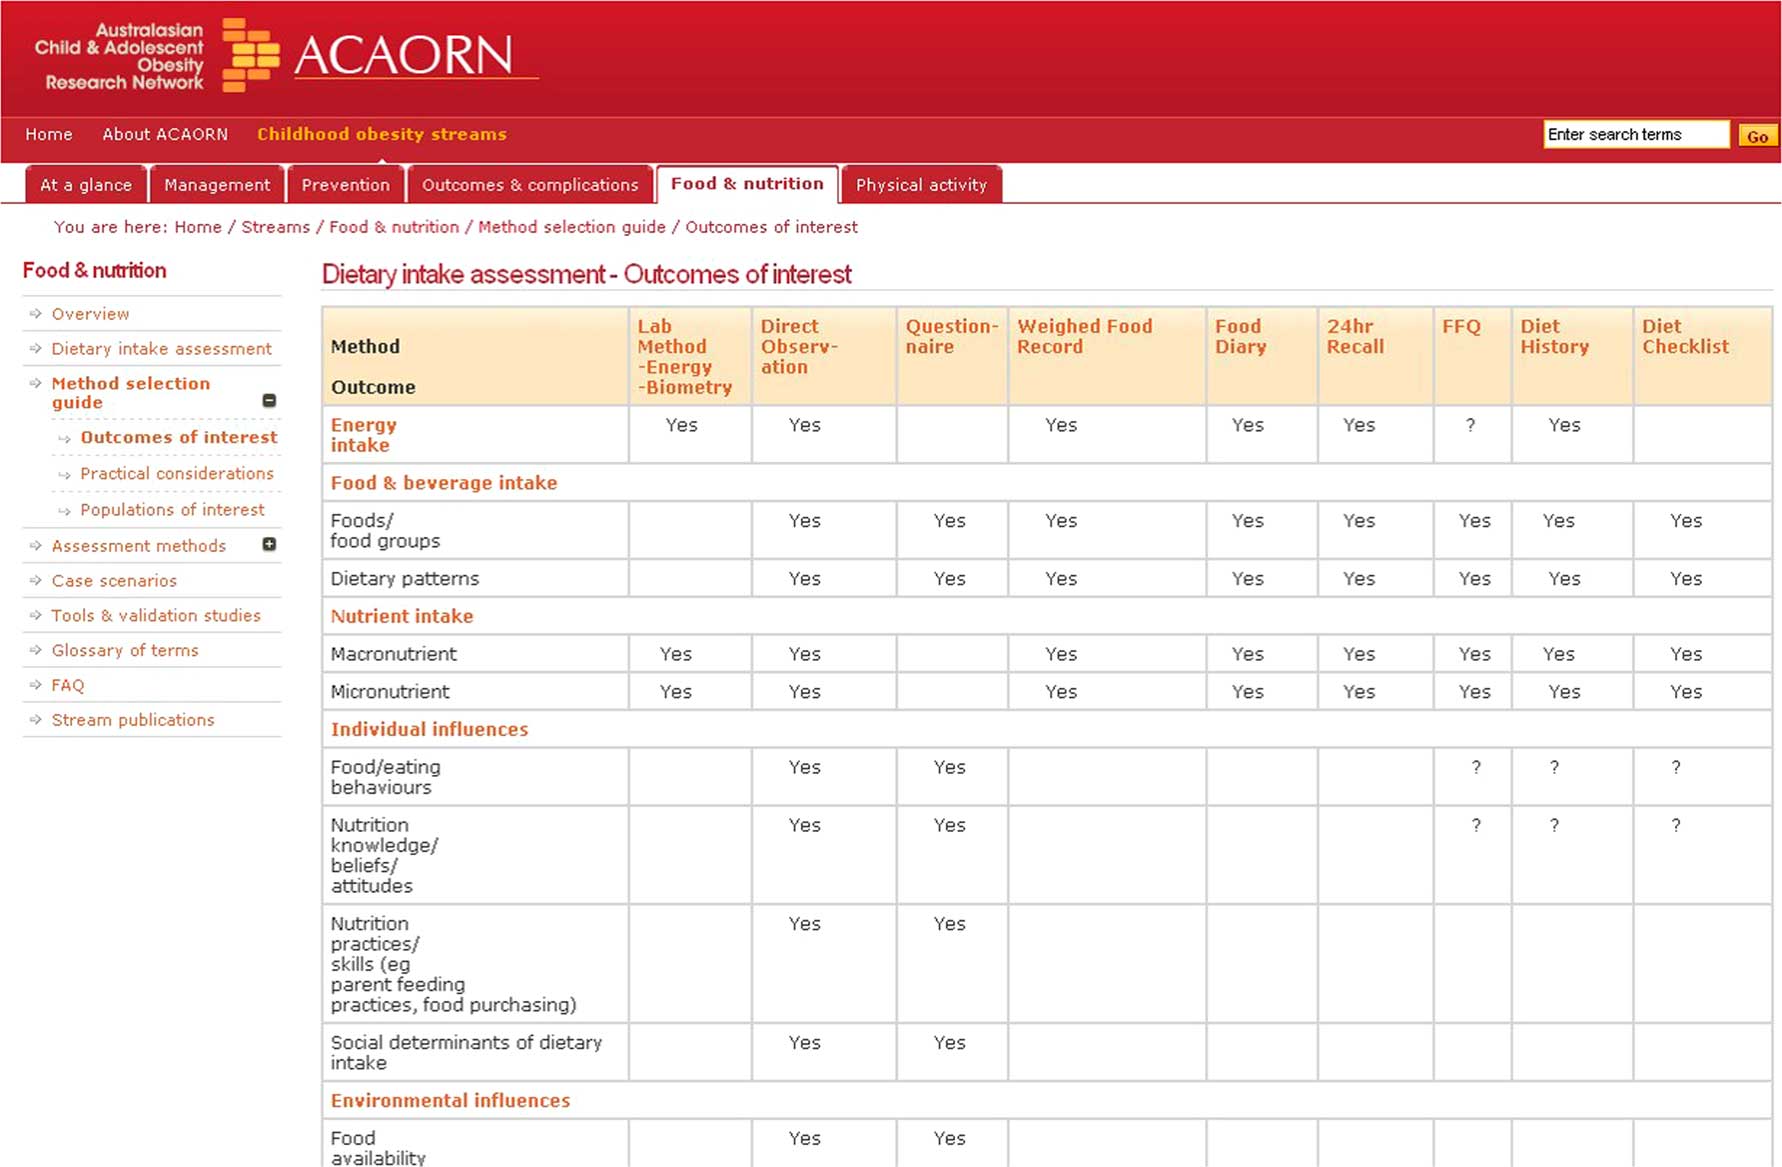
Task: Click Nutrition knowledge/beliefs/attitudes row label
Action: (x=384, y=855)
